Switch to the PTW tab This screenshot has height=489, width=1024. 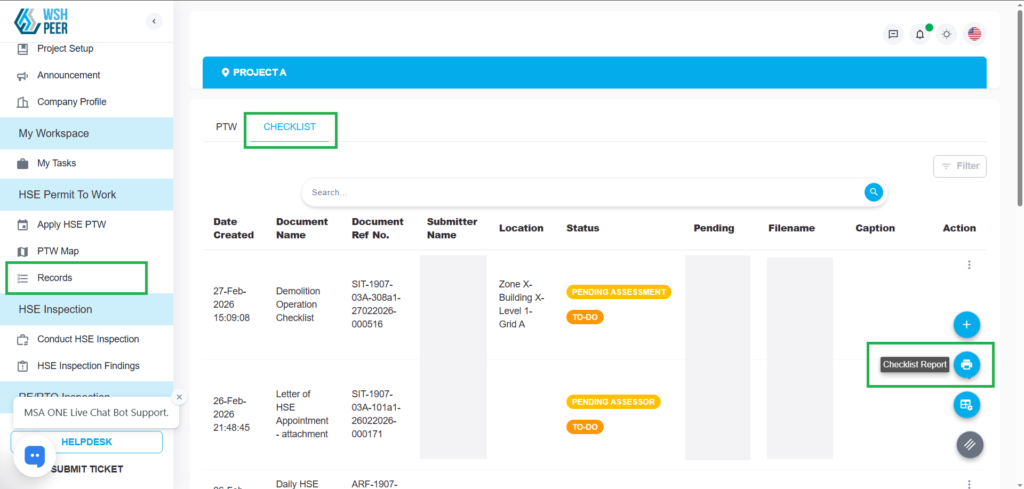click(x=226, y=127)
